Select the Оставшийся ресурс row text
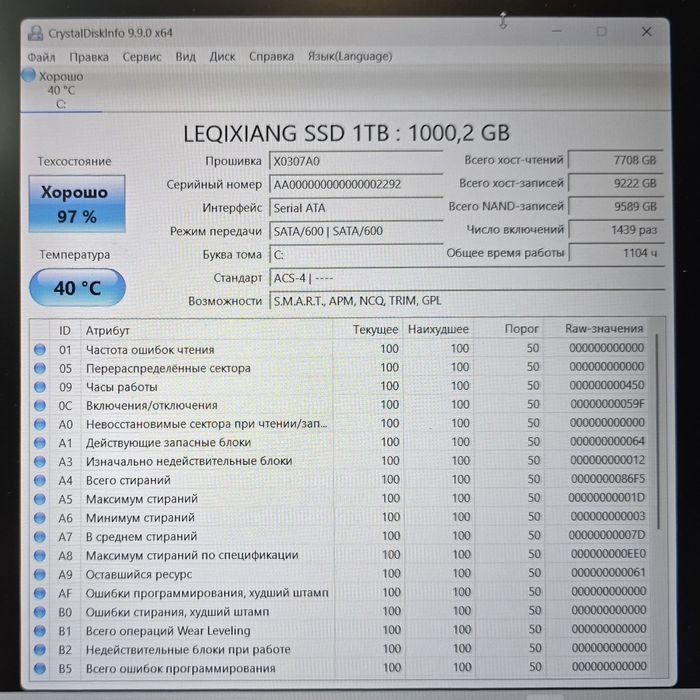The height and width of the screenshot is (700, 700). (139, 574)
